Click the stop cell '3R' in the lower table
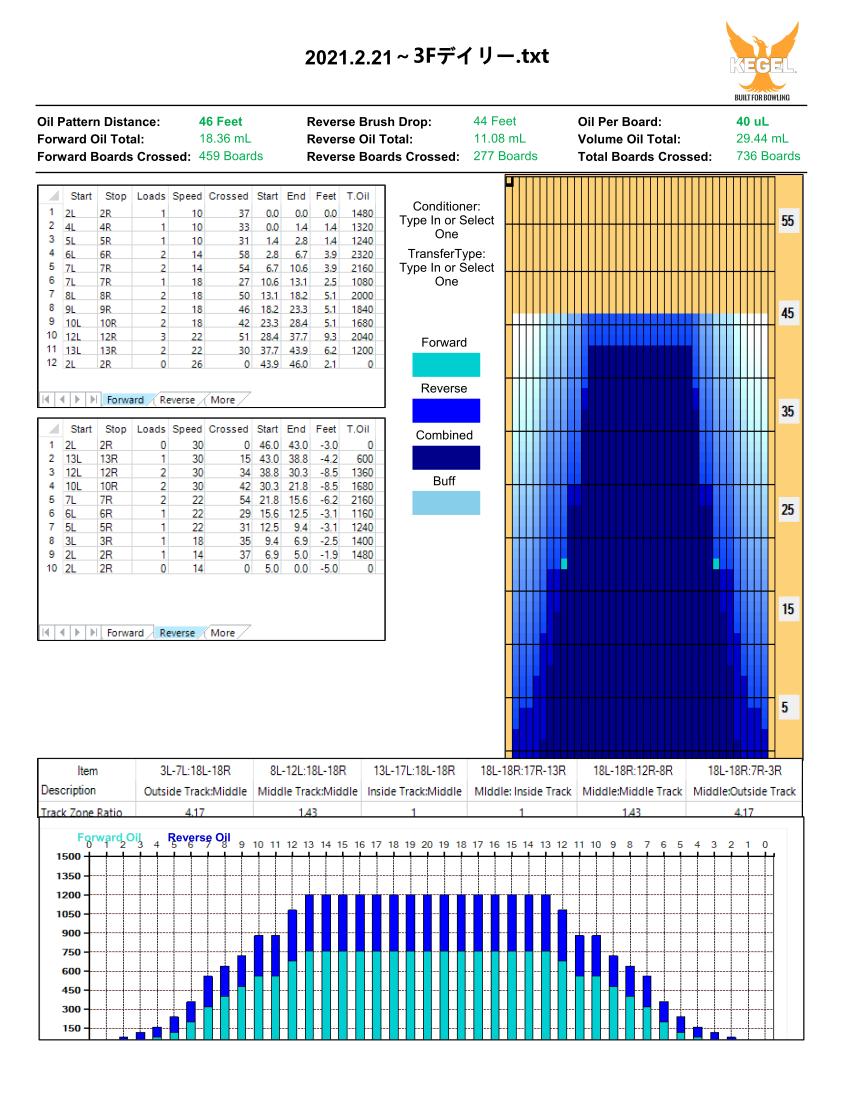 [x=106, y=541]
